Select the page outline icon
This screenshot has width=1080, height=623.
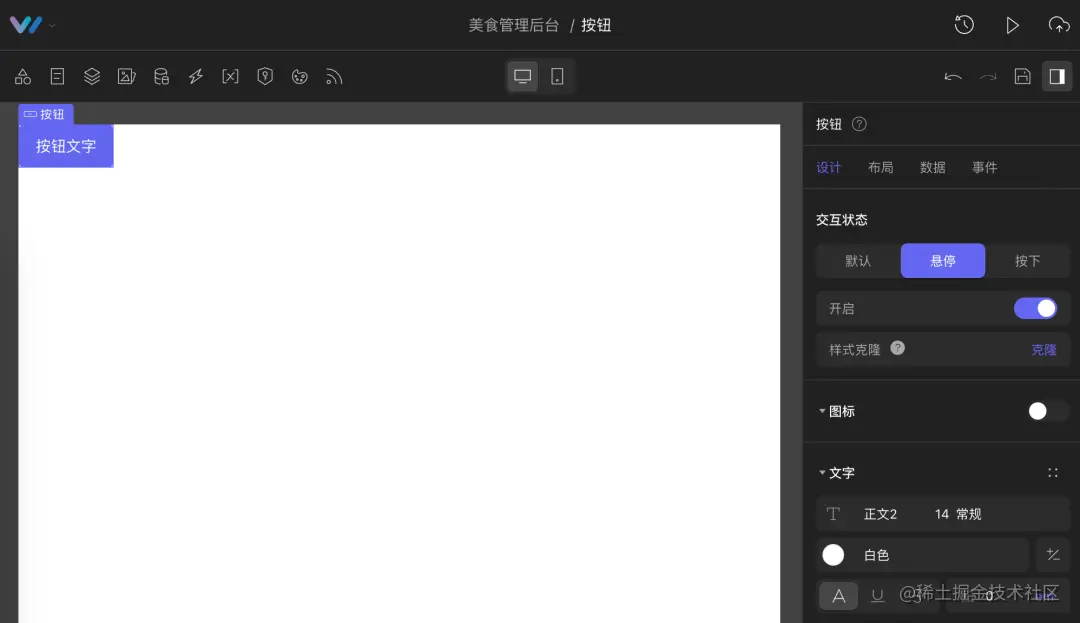[57, 76]
